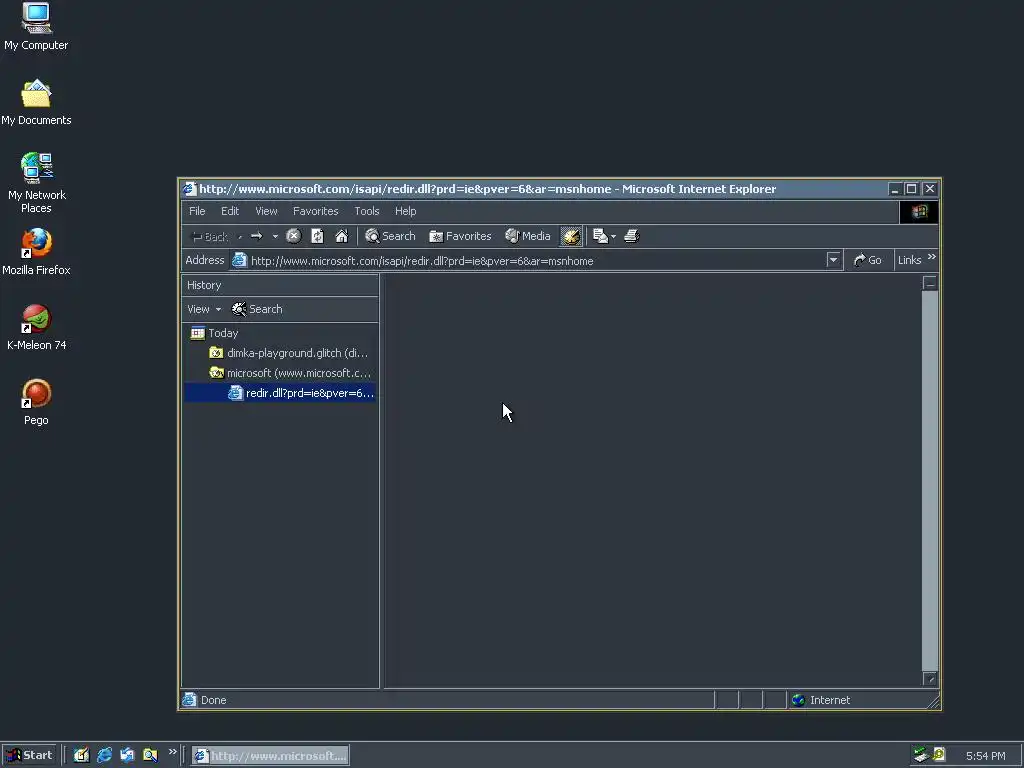This screenshot has height=768, width=1024.
Task: Open the Help menu
Action: point(406,211)
